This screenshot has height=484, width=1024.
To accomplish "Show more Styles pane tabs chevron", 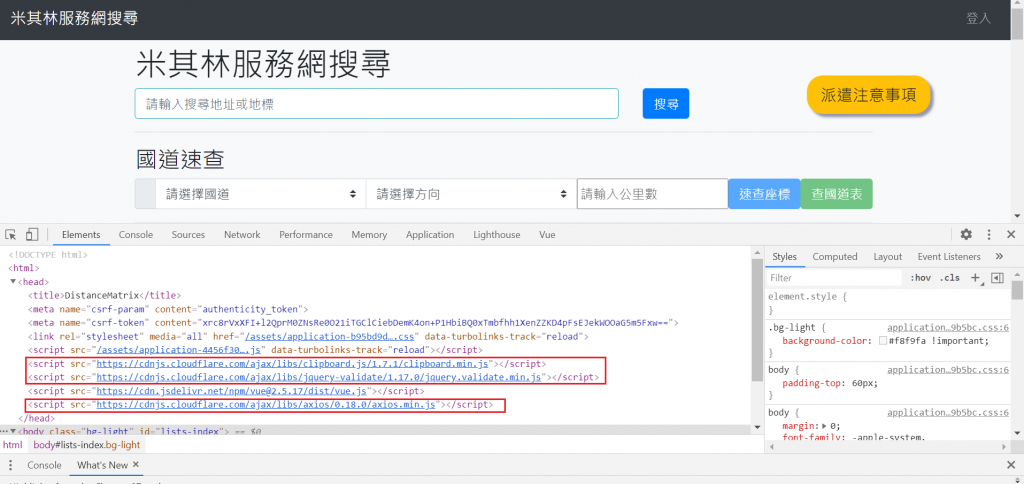I will click(999, 257).
